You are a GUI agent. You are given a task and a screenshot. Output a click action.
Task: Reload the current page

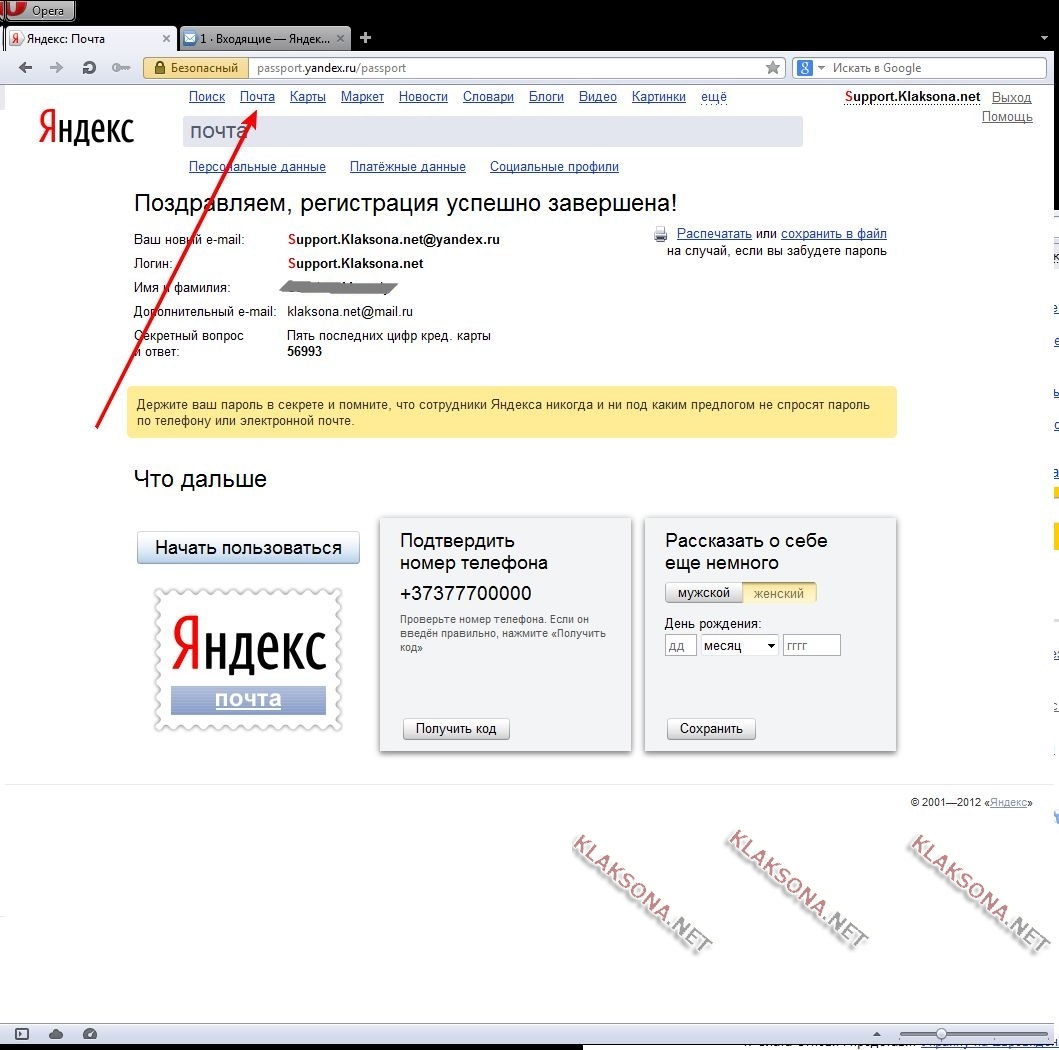click(x=88, y=68)
